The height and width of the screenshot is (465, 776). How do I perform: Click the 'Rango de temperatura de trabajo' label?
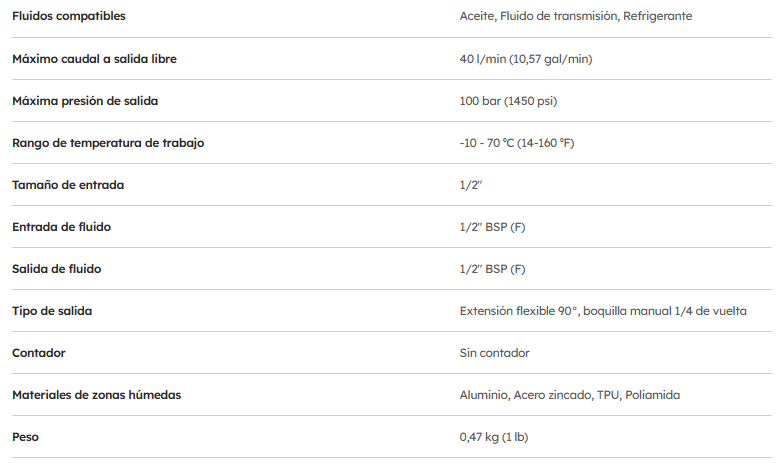[x=108, y=143]
